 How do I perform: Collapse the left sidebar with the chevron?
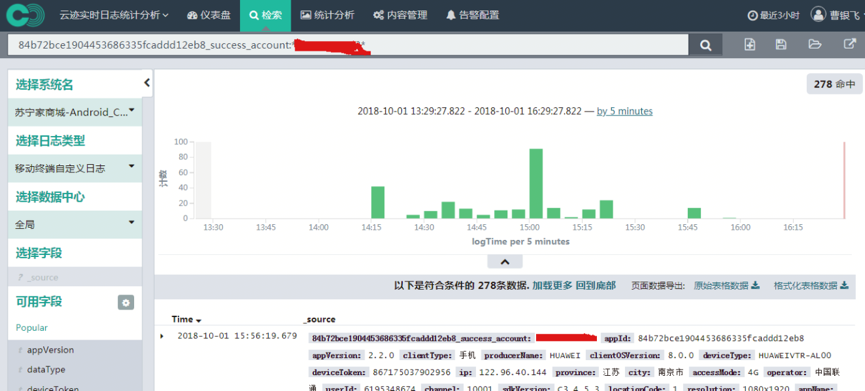pos(147,83)
